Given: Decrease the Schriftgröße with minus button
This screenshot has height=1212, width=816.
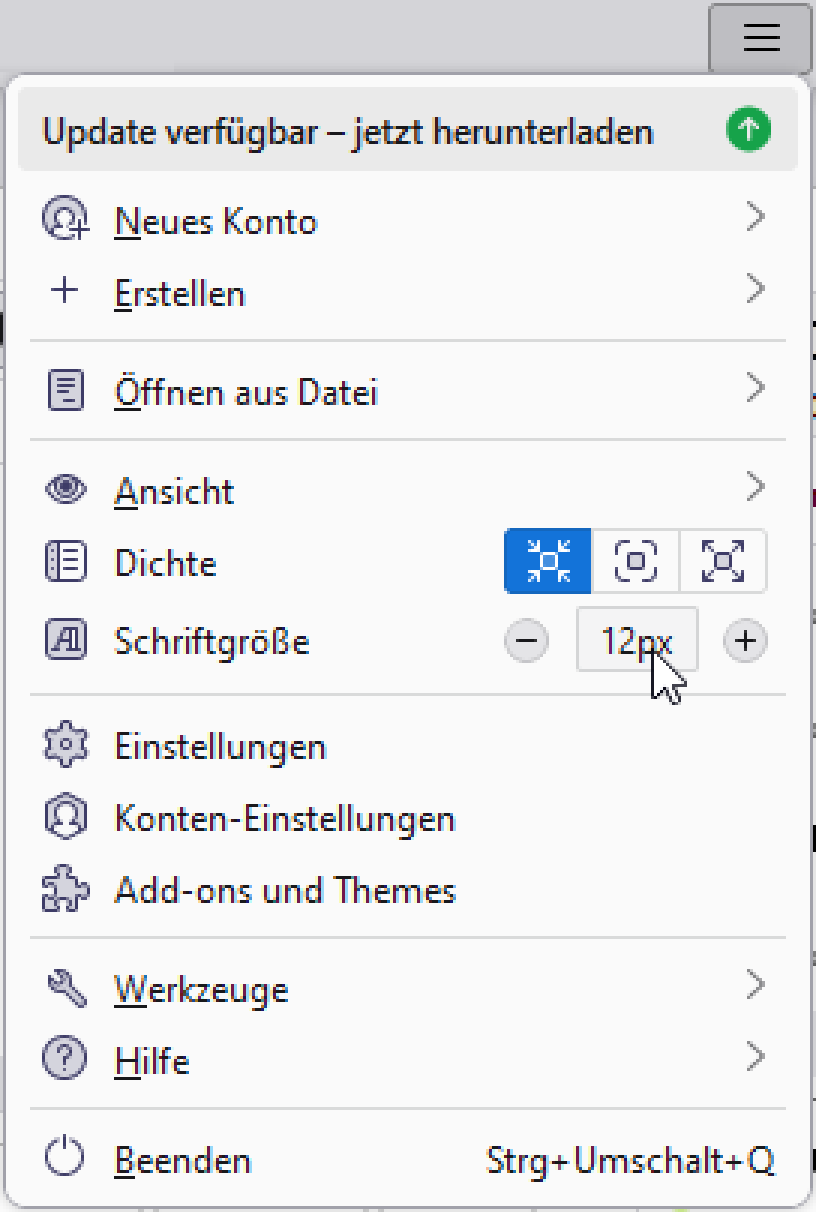Looking at the screenshot, I should pos(526,641).
